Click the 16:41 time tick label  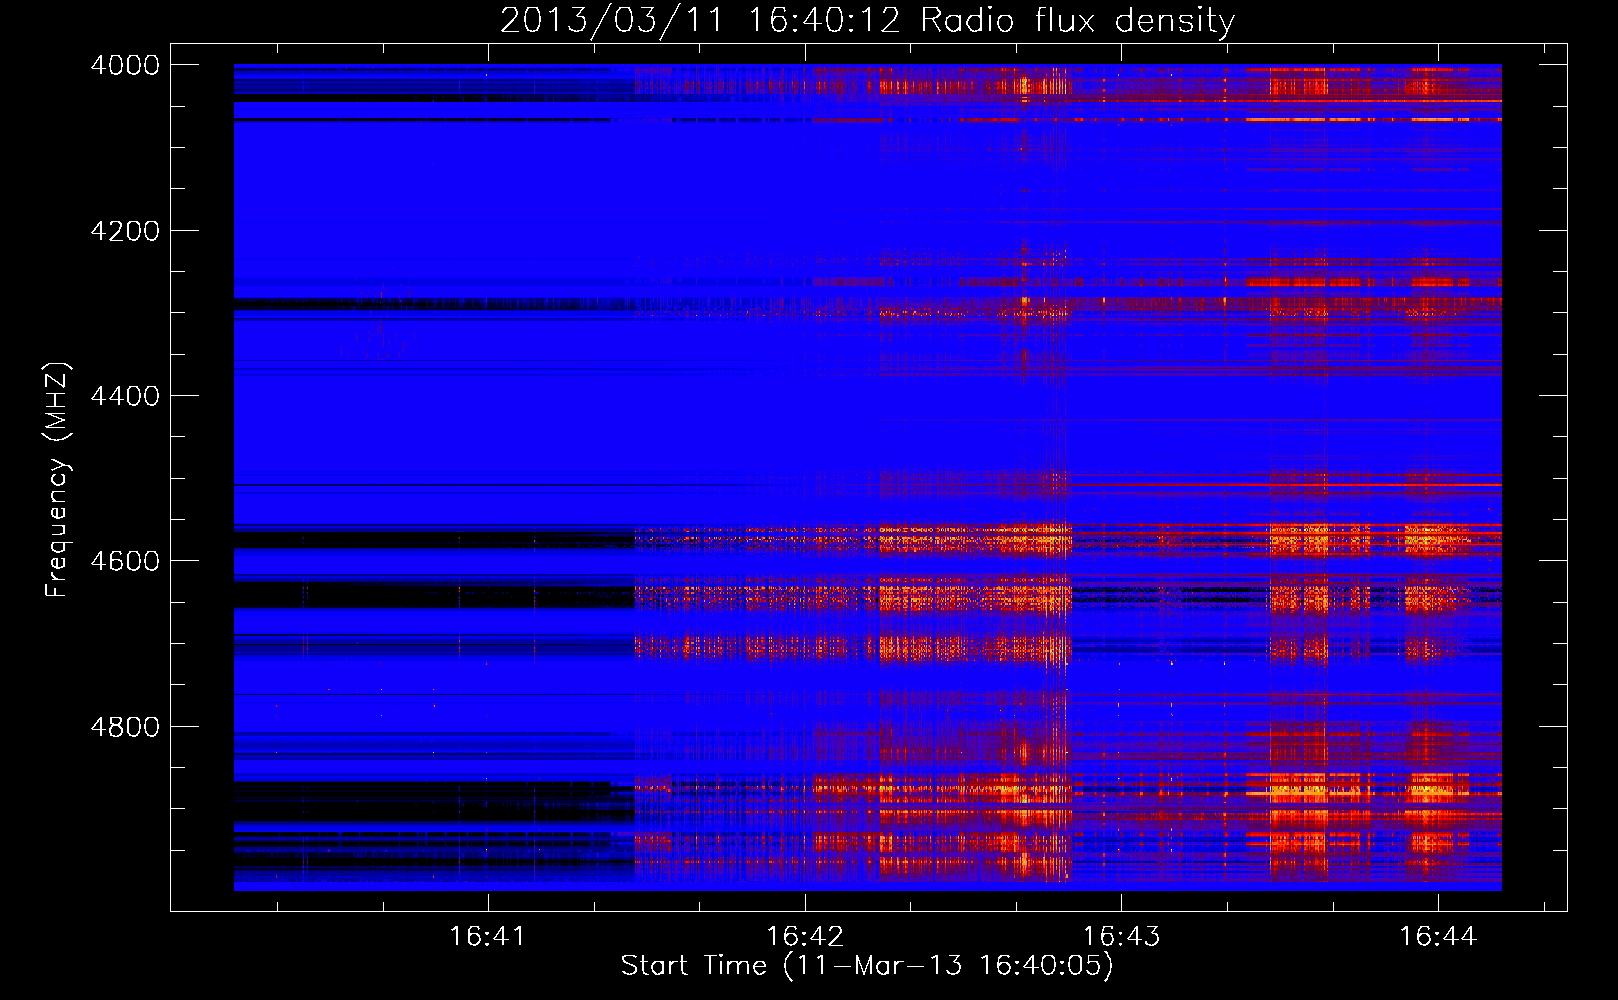[488, 936]
